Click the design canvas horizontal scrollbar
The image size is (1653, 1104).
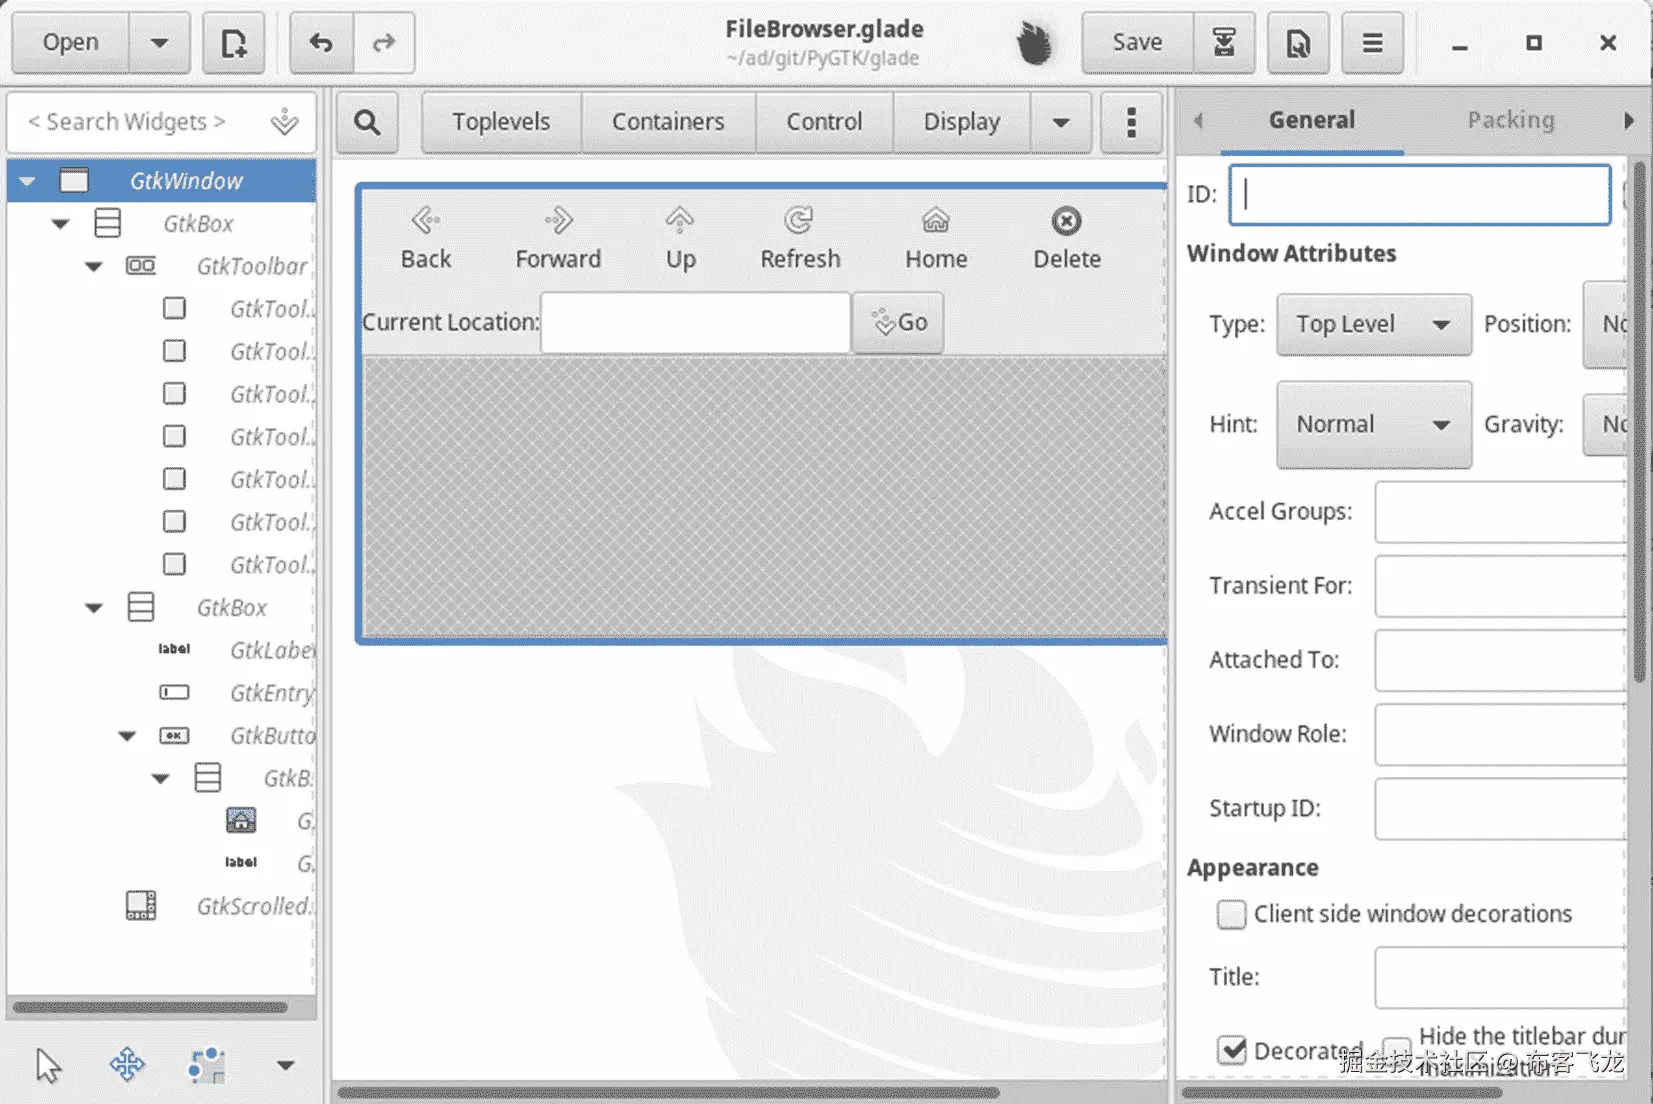pyautogui.click(x=668, y=1092)
